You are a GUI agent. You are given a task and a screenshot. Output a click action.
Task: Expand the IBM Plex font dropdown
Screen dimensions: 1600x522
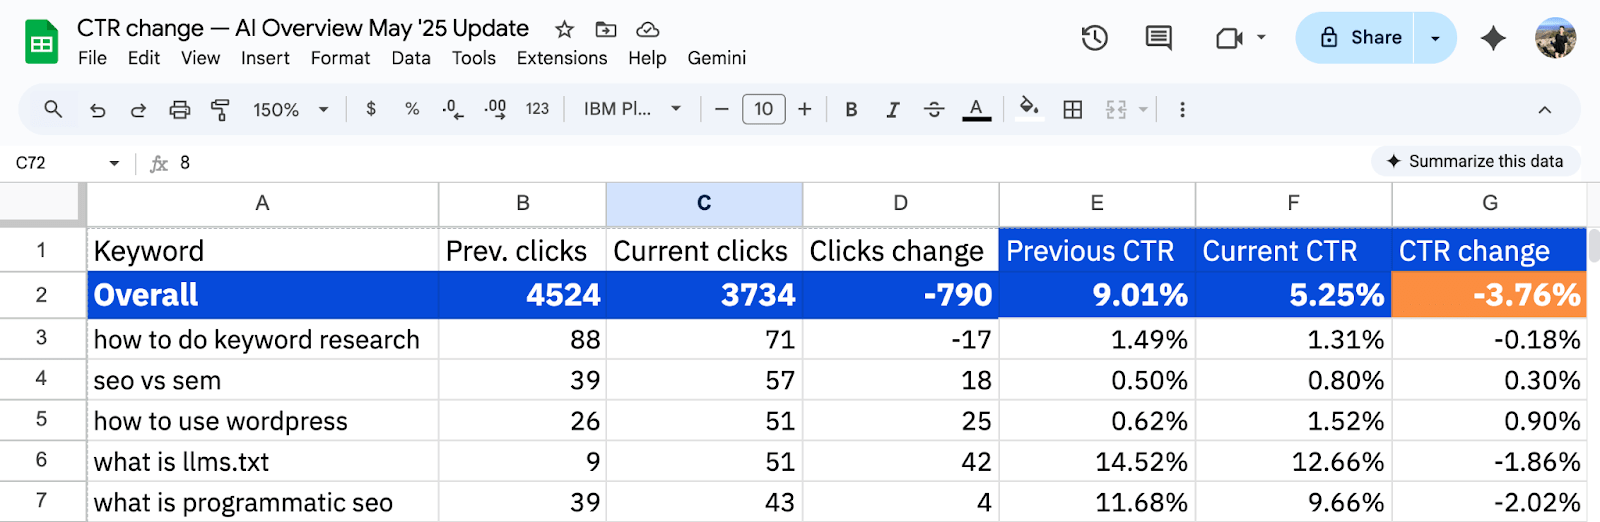click(632, 110)
